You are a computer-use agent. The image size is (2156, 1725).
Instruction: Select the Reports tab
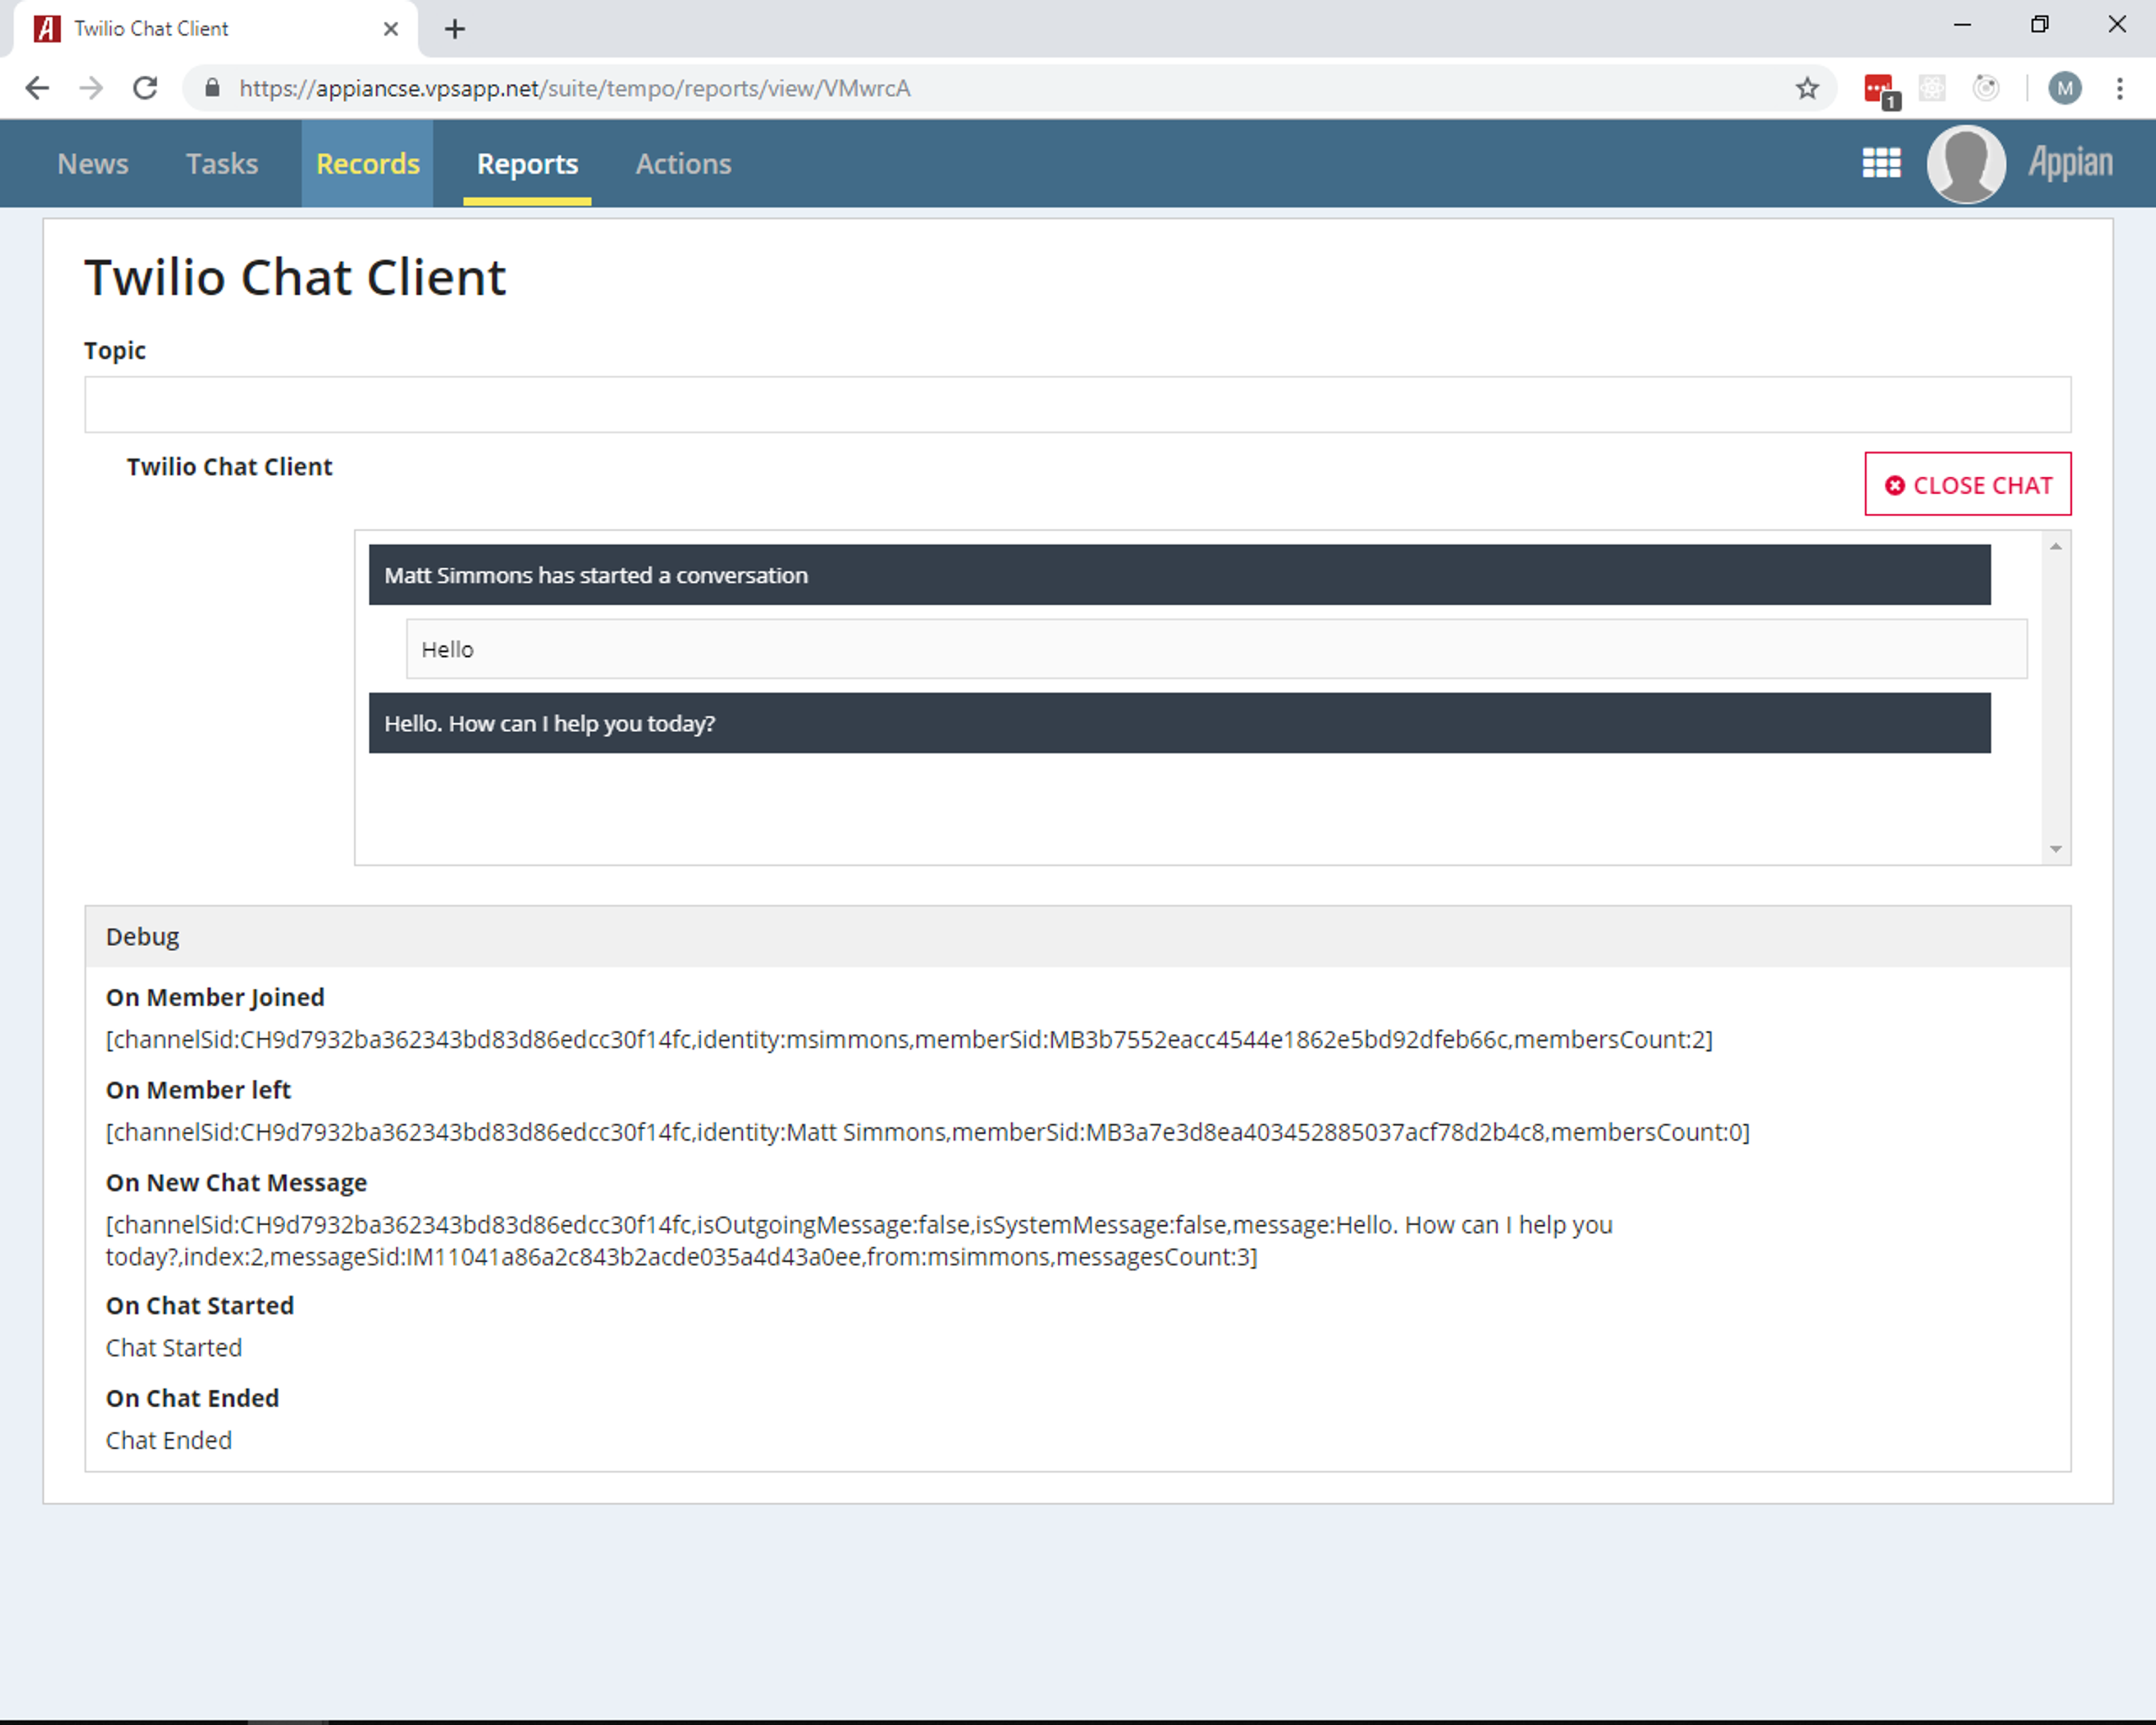coord(527,163)
